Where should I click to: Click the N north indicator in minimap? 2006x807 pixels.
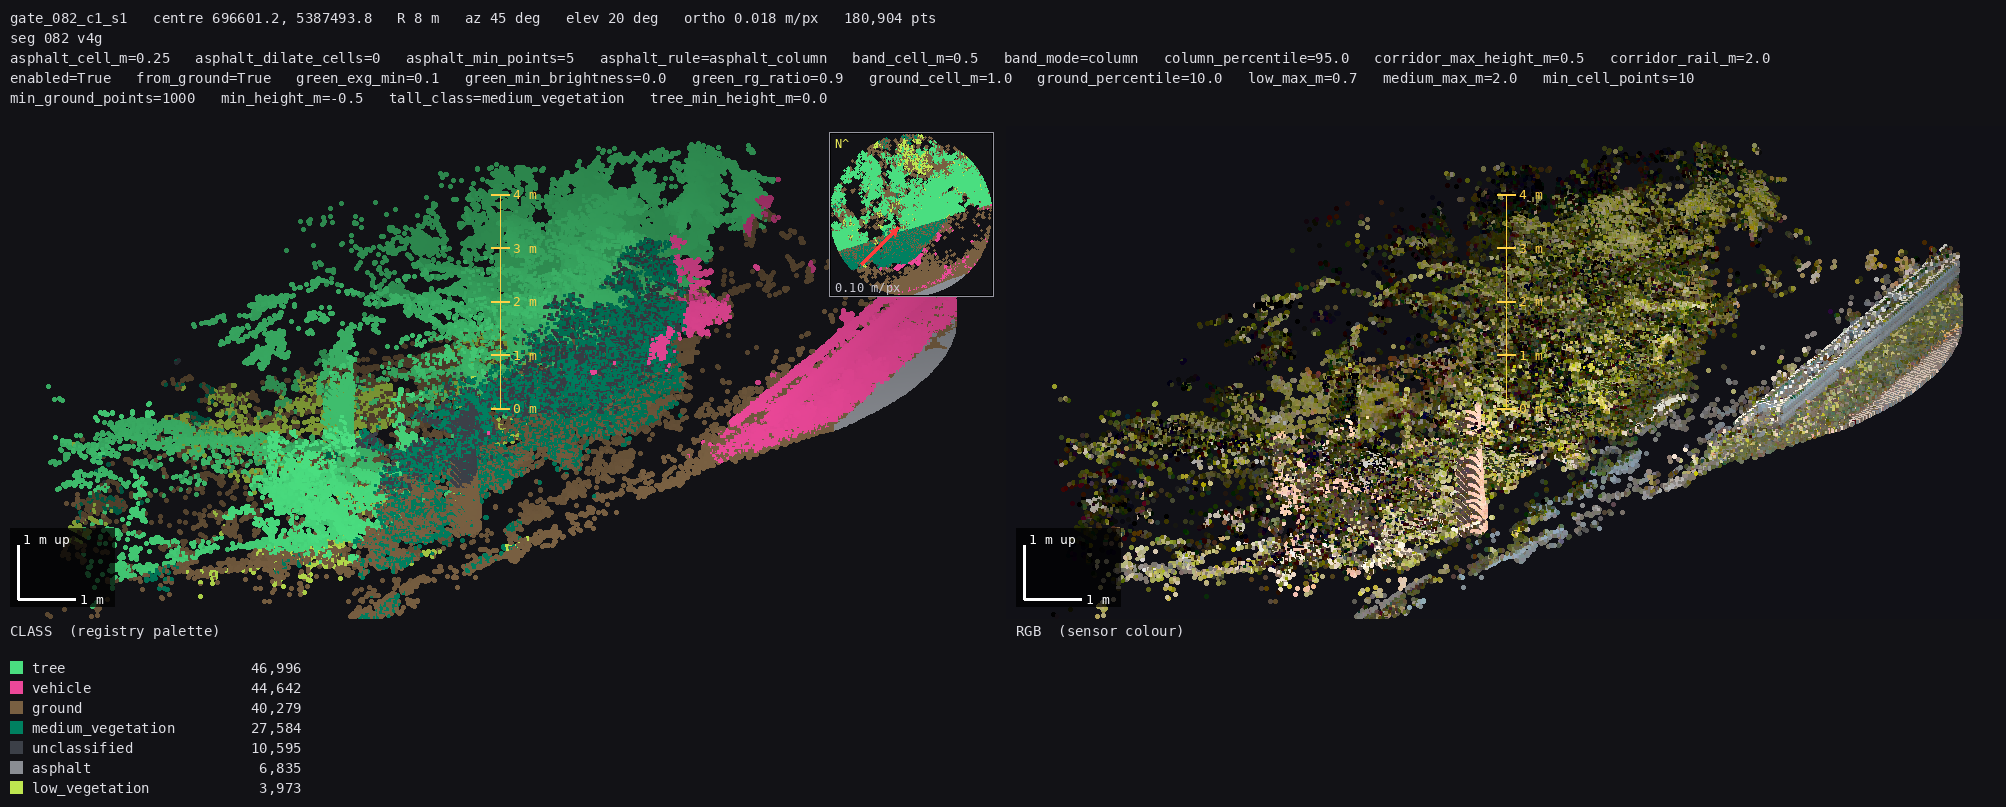841,144
